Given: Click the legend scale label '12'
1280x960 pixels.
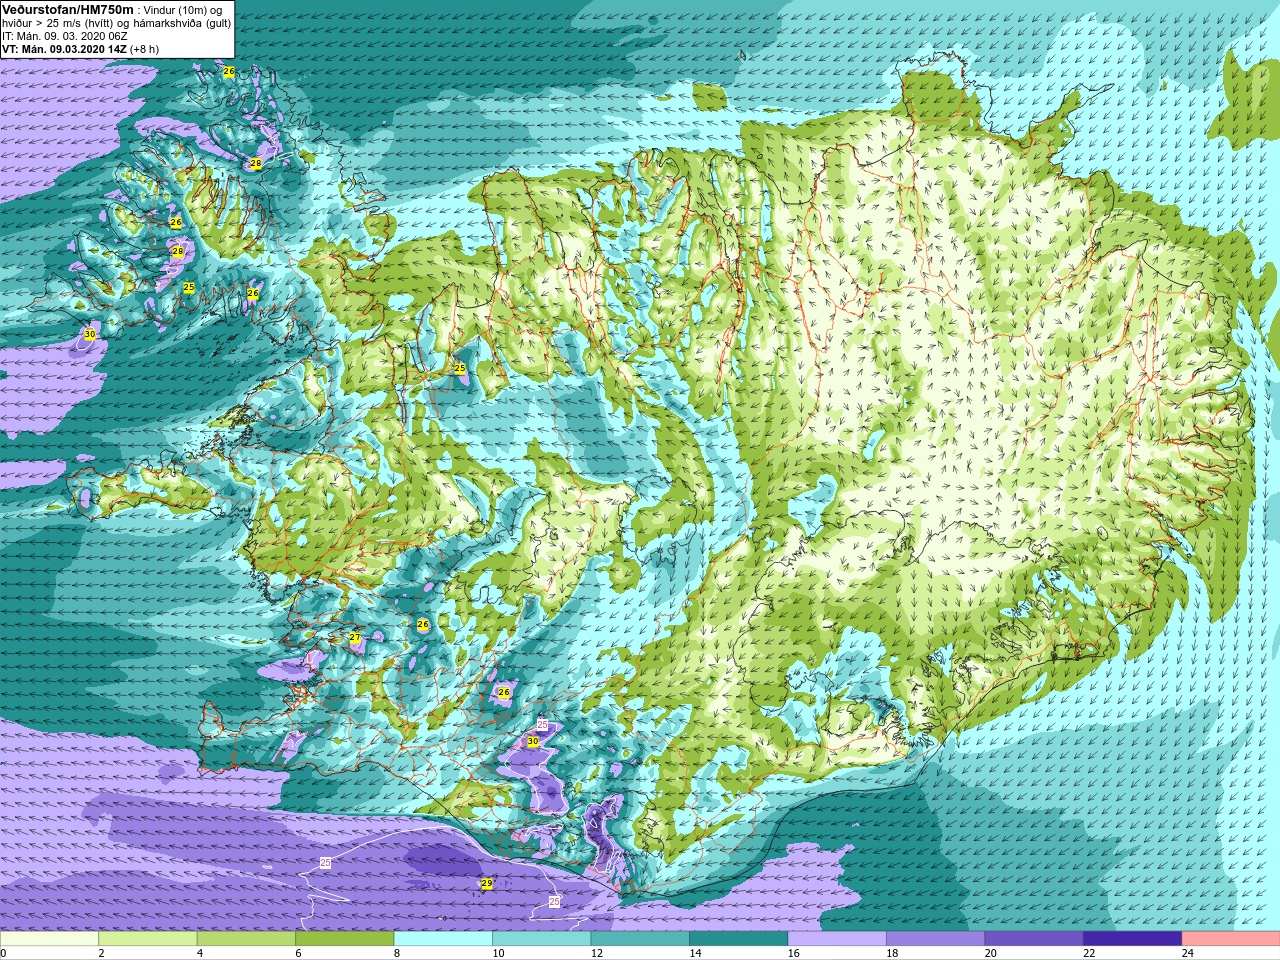Looking at the screenshot, I should [x=596, y=953].
